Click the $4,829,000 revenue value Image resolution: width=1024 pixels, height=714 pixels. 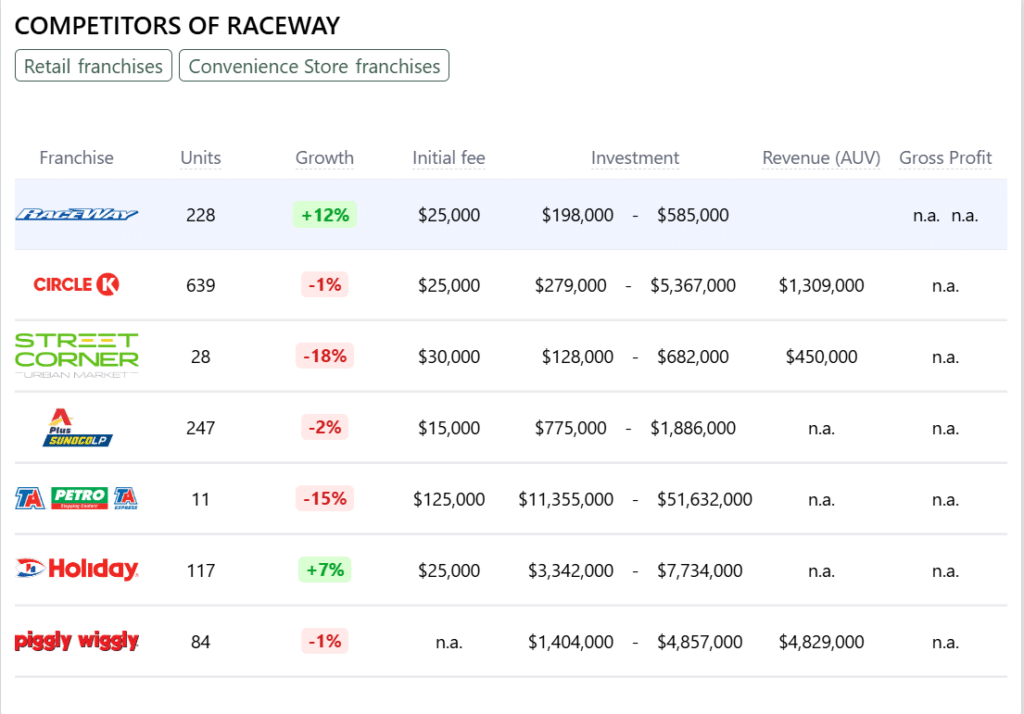tap(821, 642)
